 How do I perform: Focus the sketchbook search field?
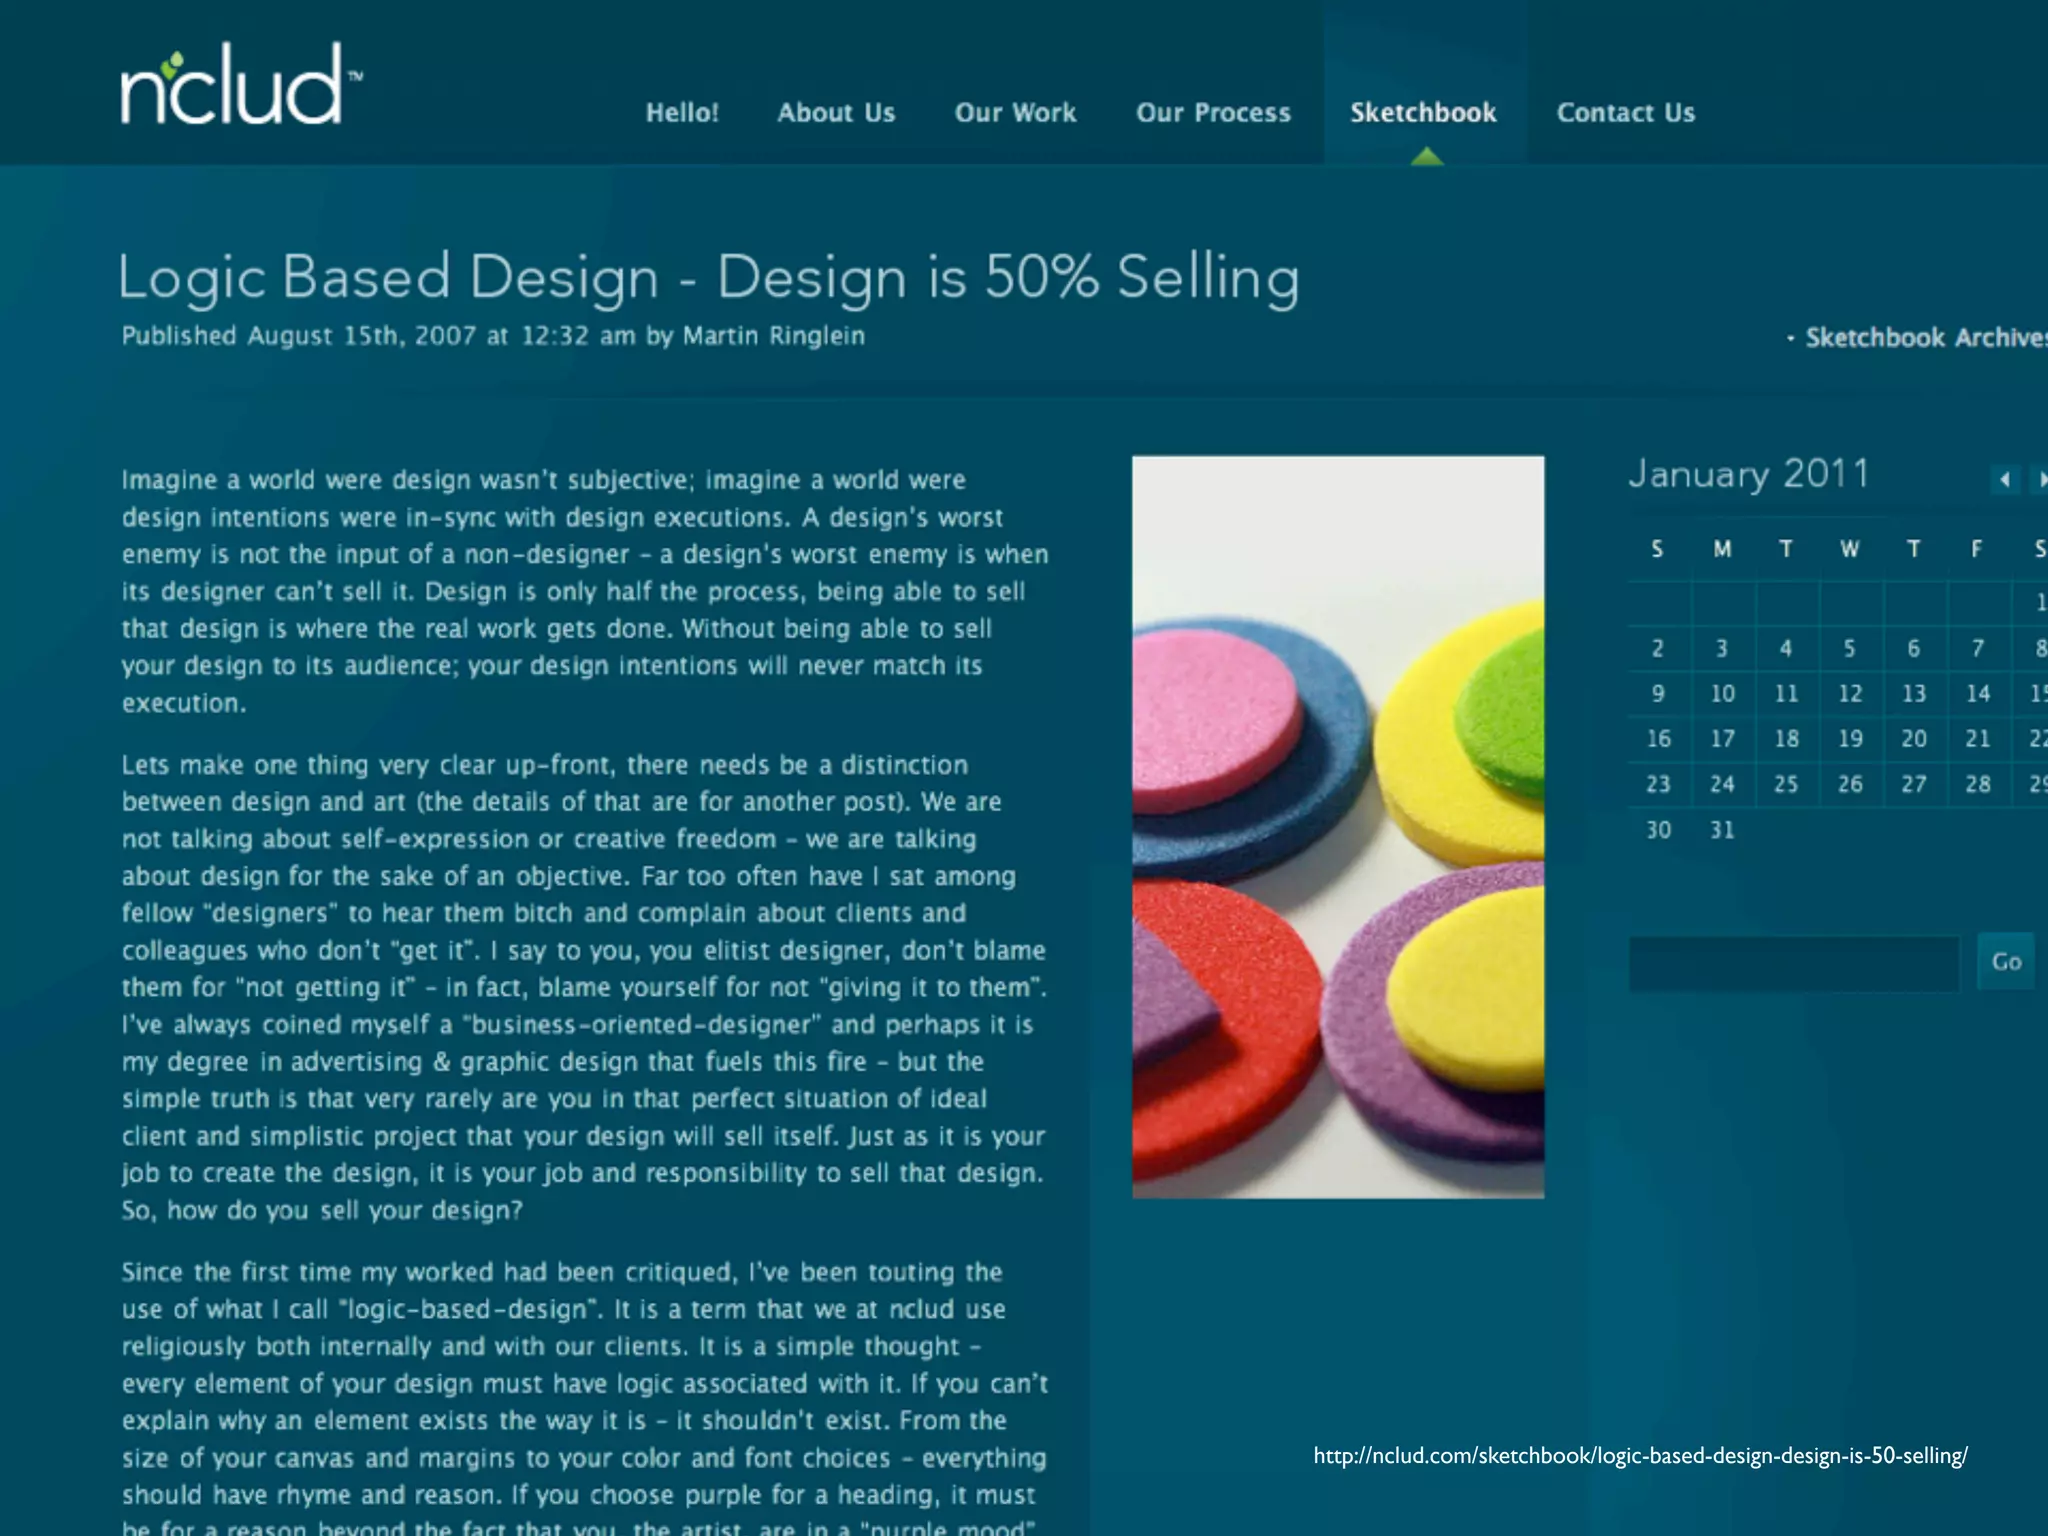(x=1794, y=963)
